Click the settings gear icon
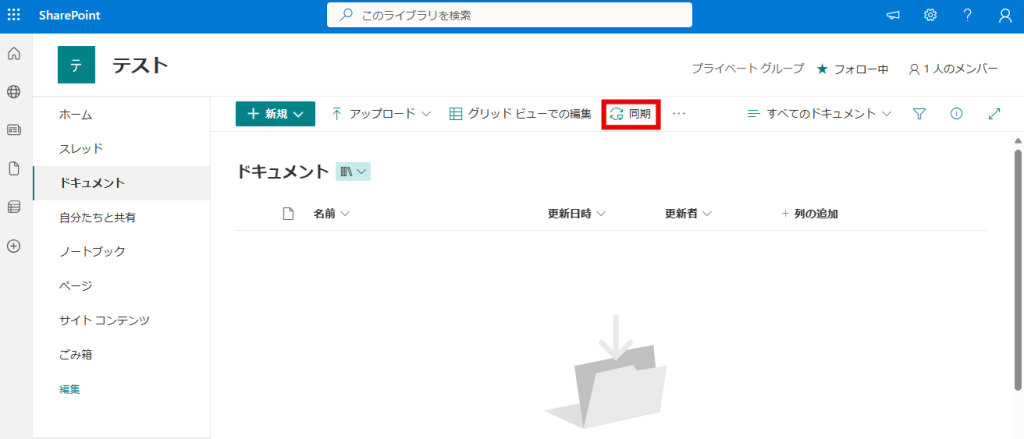The height and width of the screenshot is (439, 1024). [x=930, y=16]
